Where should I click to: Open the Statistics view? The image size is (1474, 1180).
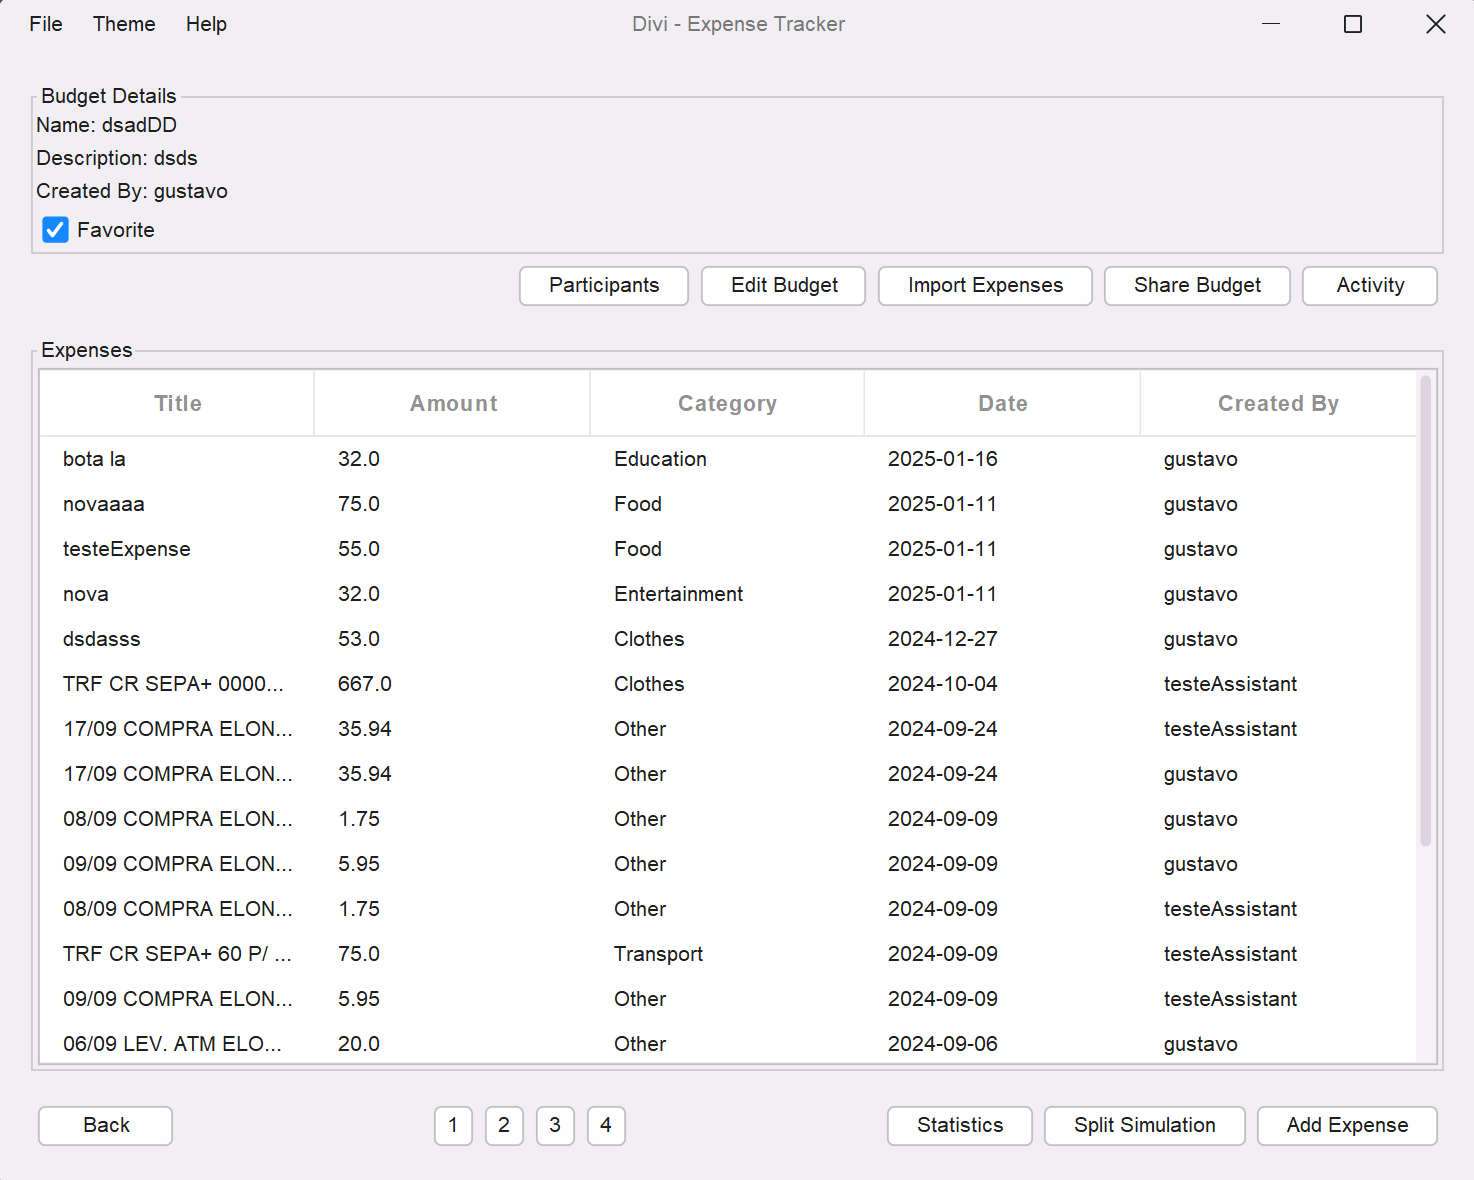click(x=960, y=1126)
